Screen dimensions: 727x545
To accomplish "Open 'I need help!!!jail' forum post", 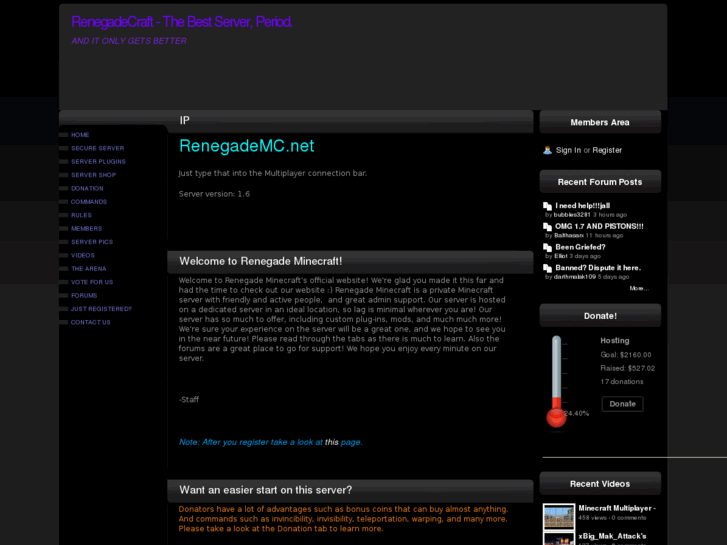I will click(582, 206).
